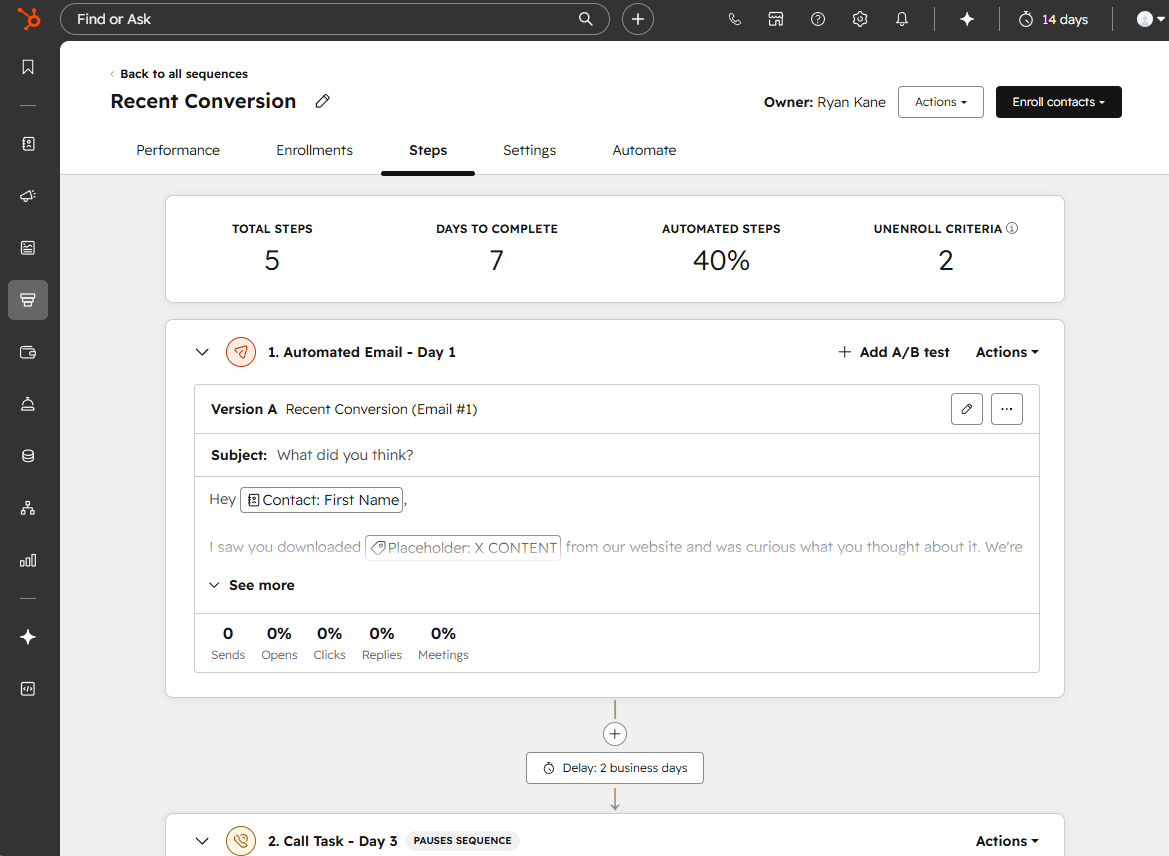Open the Marketplace icon in the top bar
The height and width of the screenshot is (856, 1169).
[x=776, y=18]
